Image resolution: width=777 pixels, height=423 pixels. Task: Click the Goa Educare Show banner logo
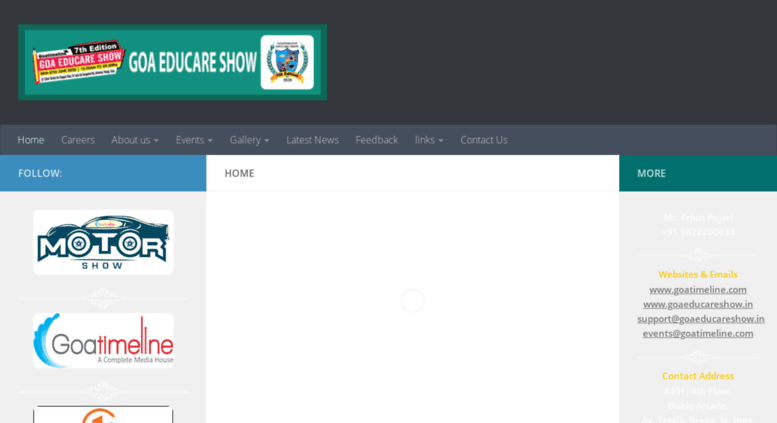(172, 62)
